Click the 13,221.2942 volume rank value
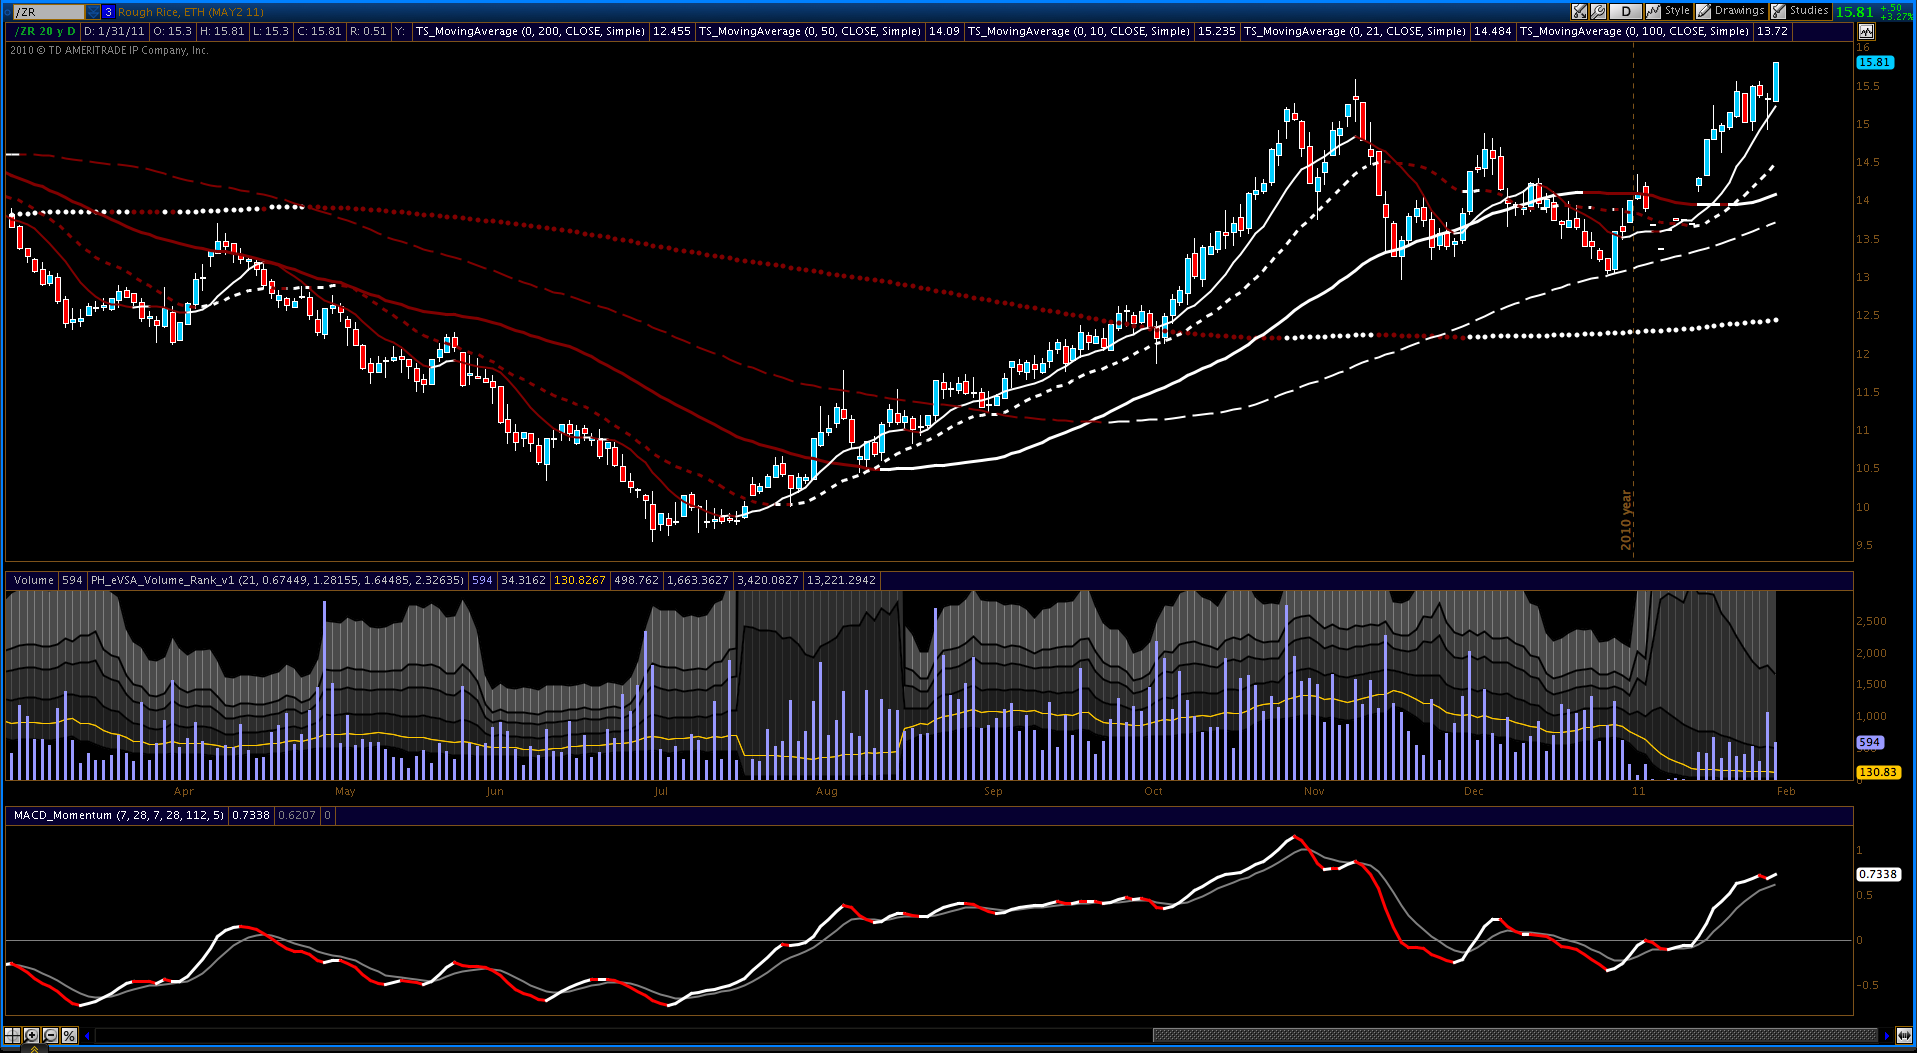Viewport: 1917px width, 1053px height. [841, 580]
